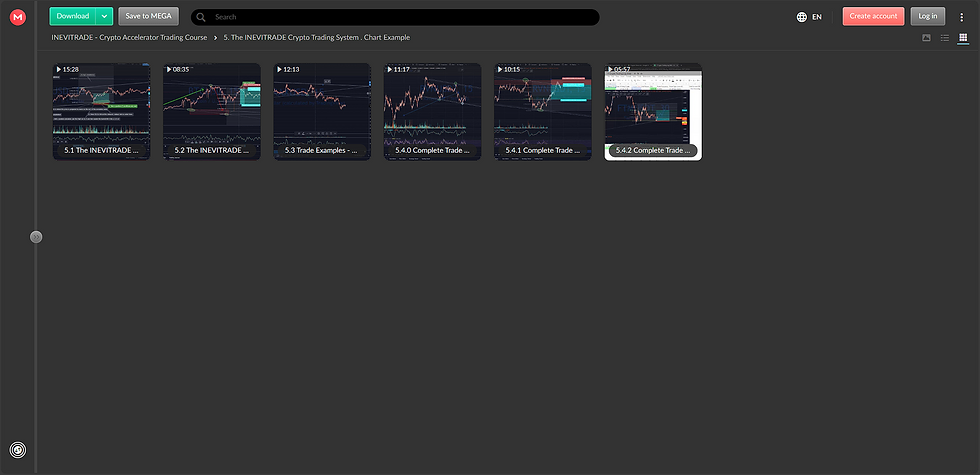Click the '5.3 Trade Examples - ...' file name
The height and width of the screenshot is (475, 980).
(322, 151)
